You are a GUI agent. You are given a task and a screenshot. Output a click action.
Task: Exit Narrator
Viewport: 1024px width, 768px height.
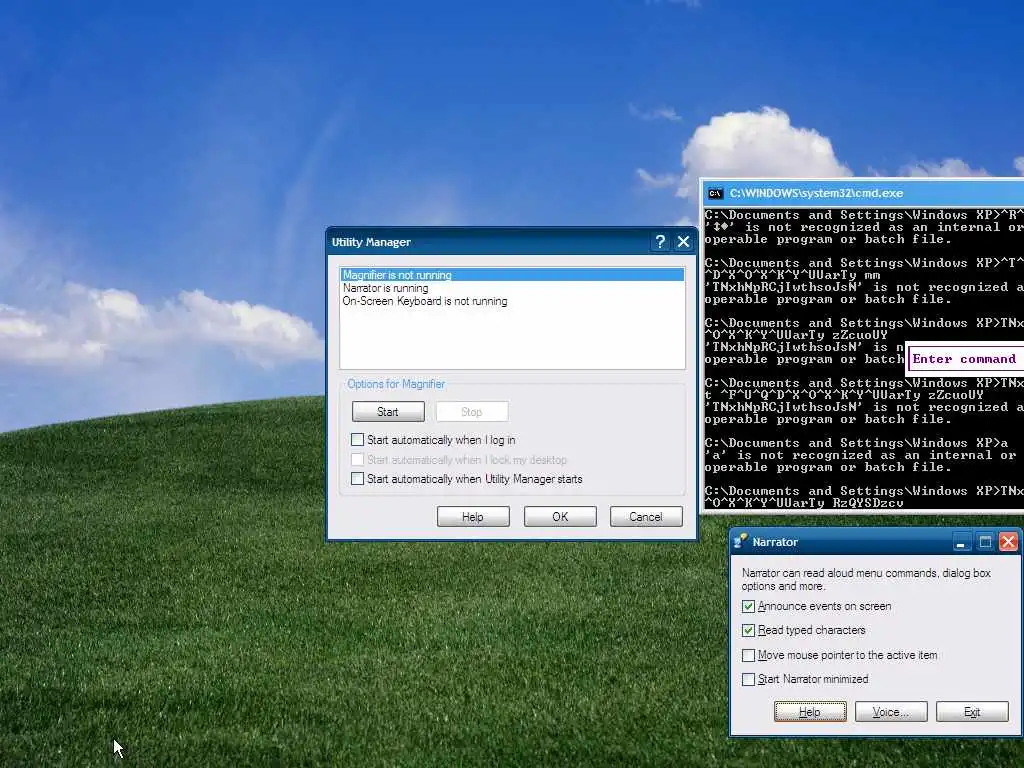pos(972,712)
